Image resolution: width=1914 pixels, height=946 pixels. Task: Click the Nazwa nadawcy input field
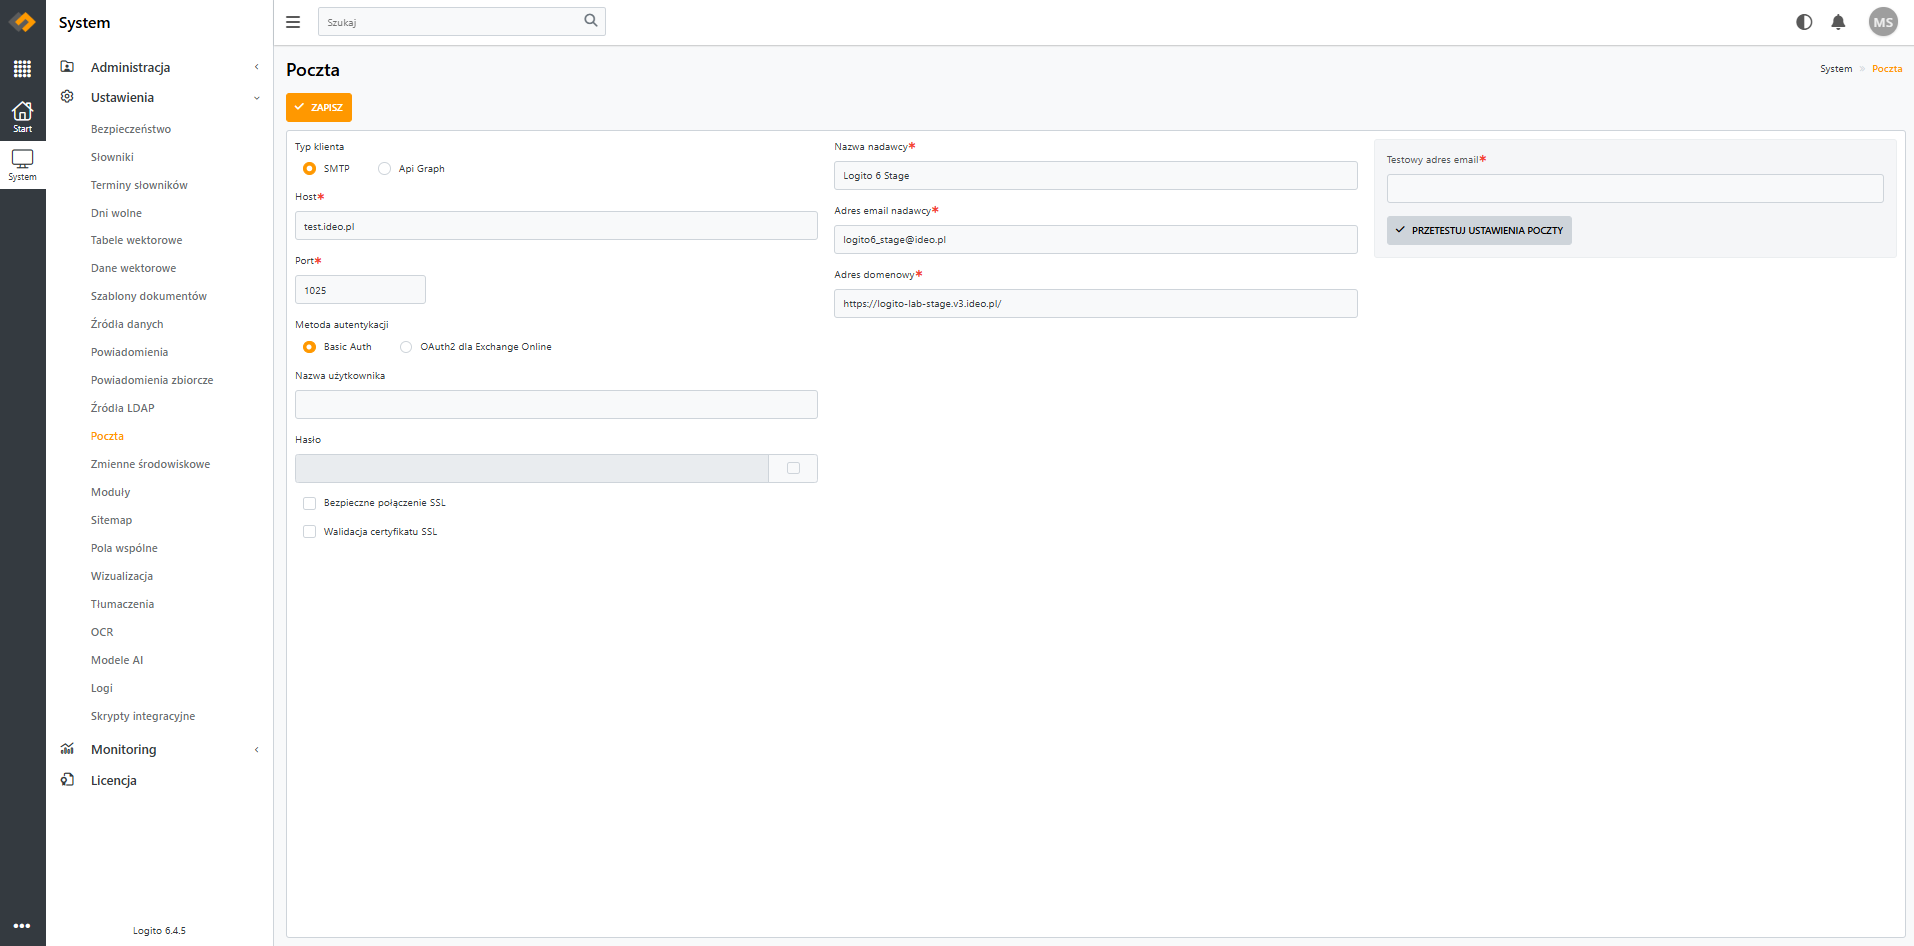tap(1096, 176)
